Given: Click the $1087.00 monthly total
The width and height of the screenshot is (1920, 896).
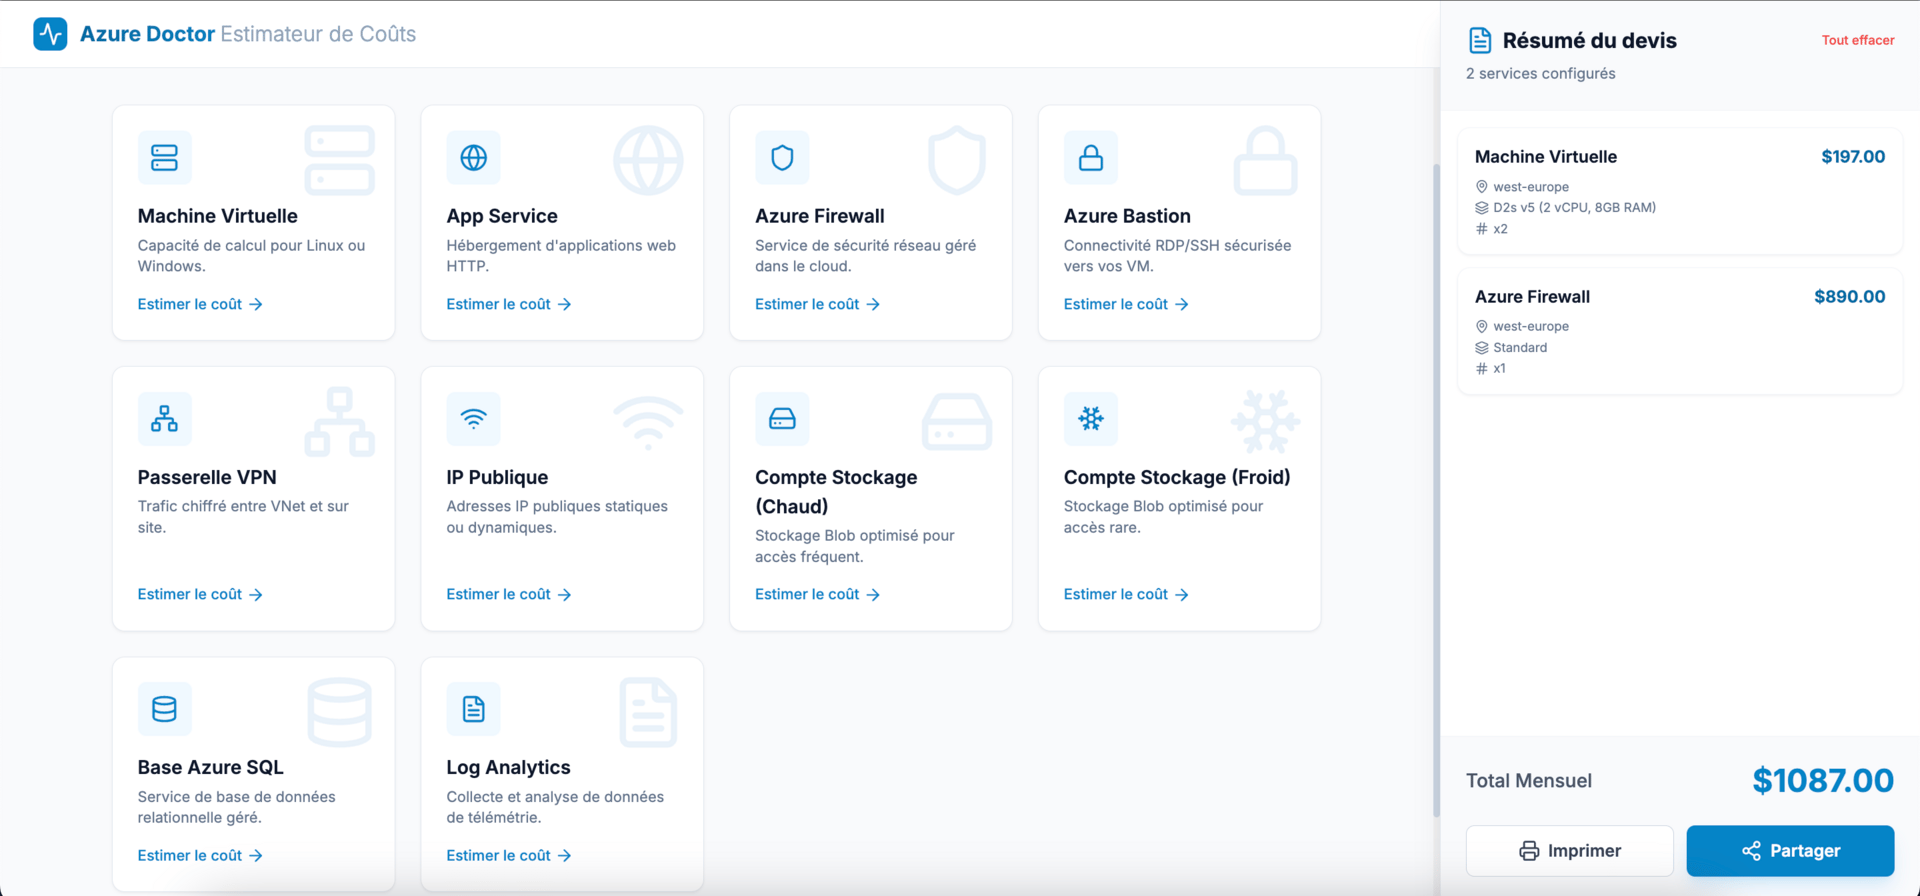Looking at the screenshot, I should 1823,781.
